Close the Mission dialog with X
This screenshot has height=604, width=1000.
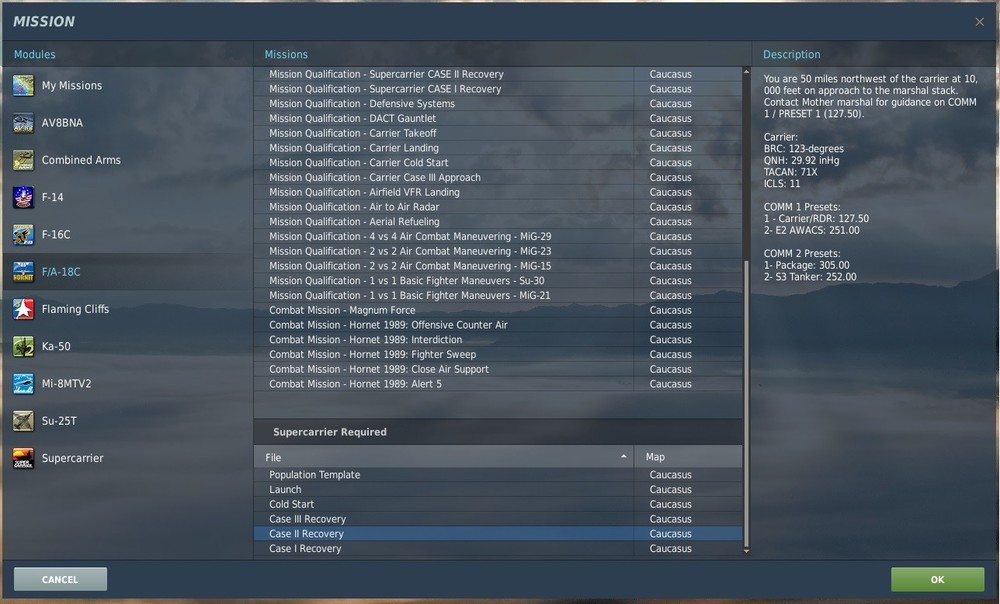[x=980, y=22]
